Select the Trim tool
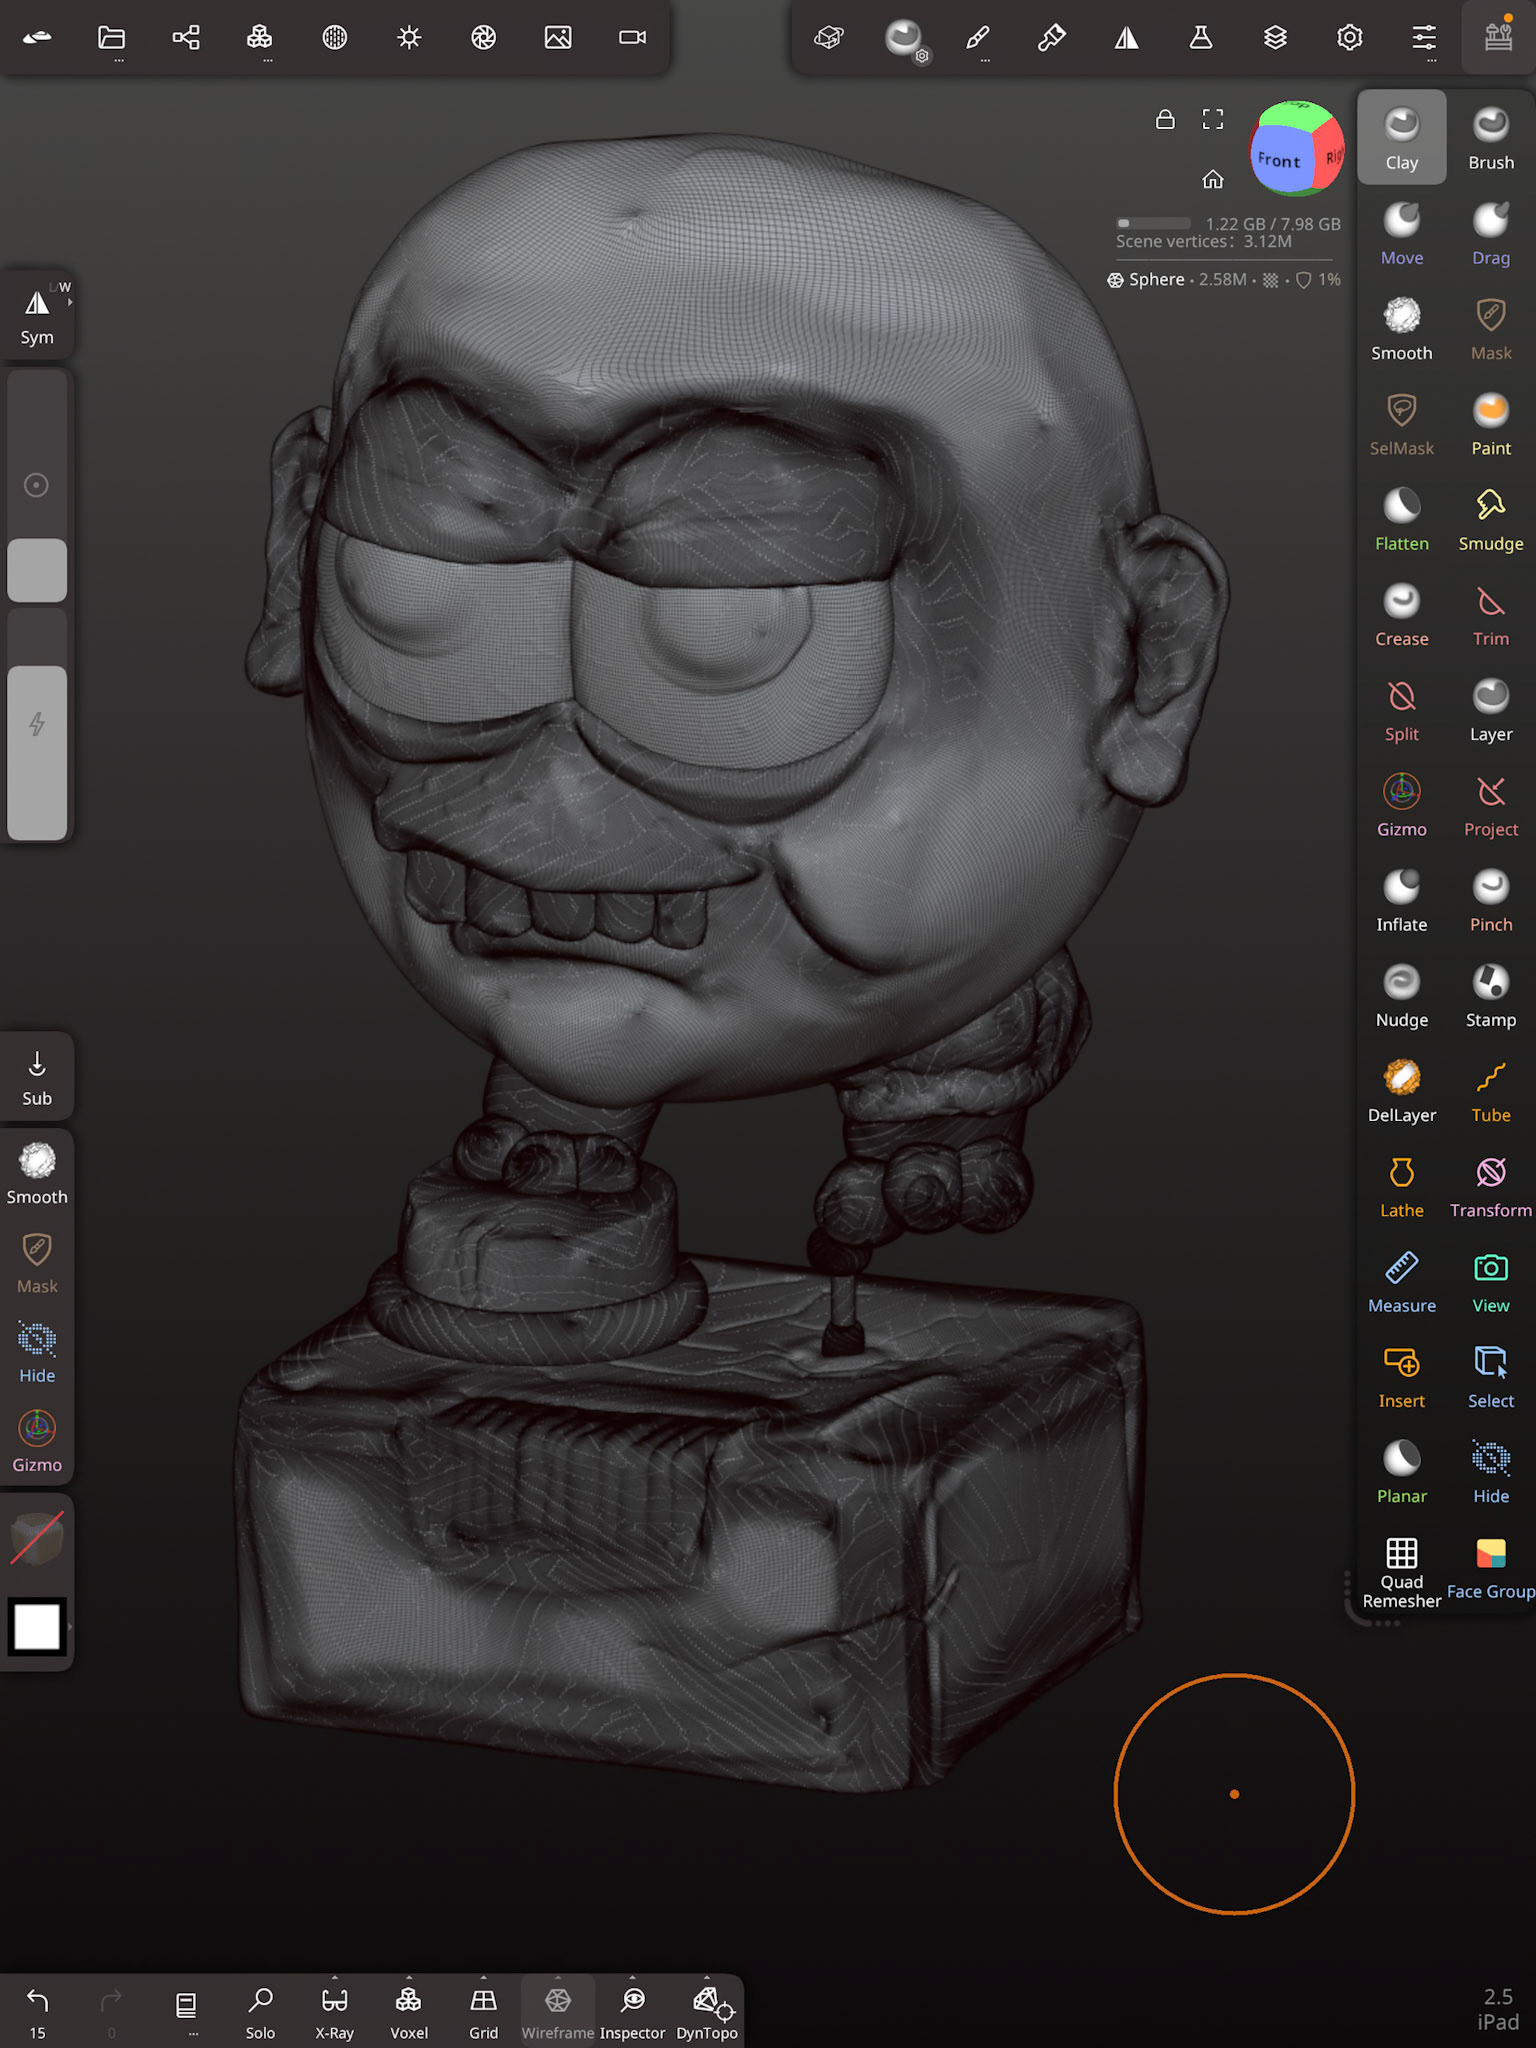Viewport: 1536px width, 2048px height. coord(1490,614)
